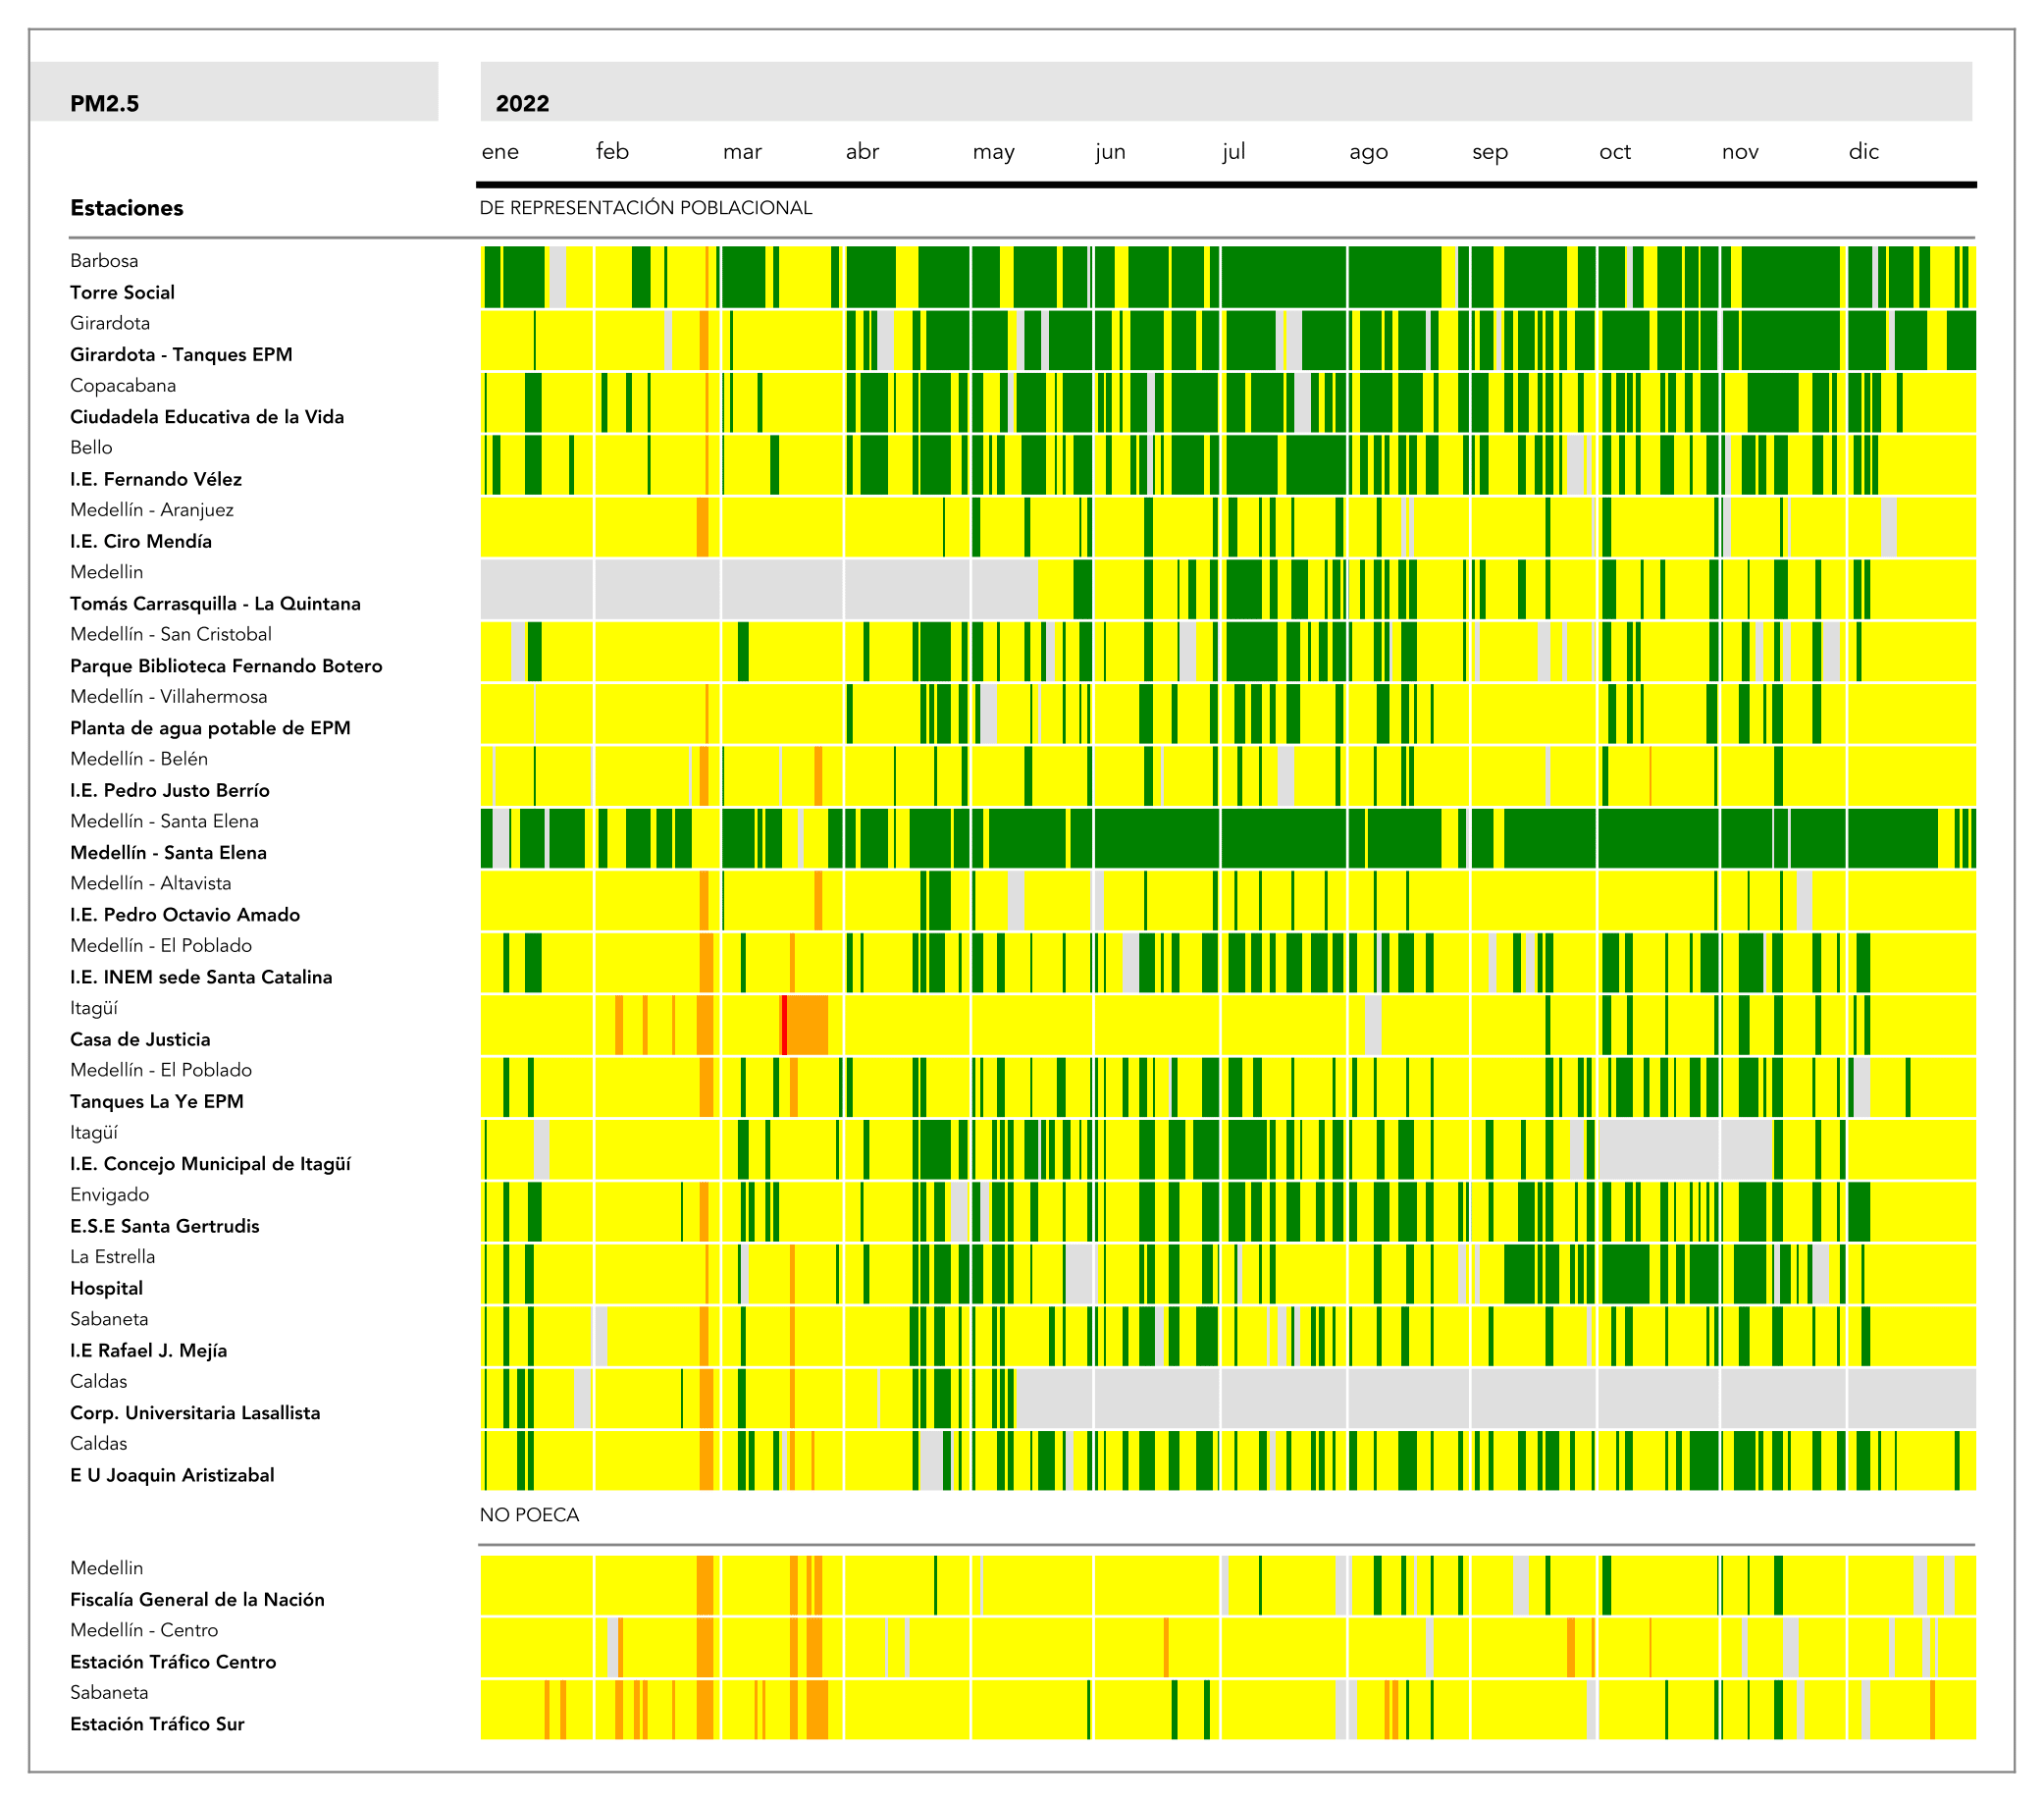This screenshot has width=2044, height=1802.
Task: Select the Girardota - Tanques EPM station label
Action: click(x=181, y=354)
